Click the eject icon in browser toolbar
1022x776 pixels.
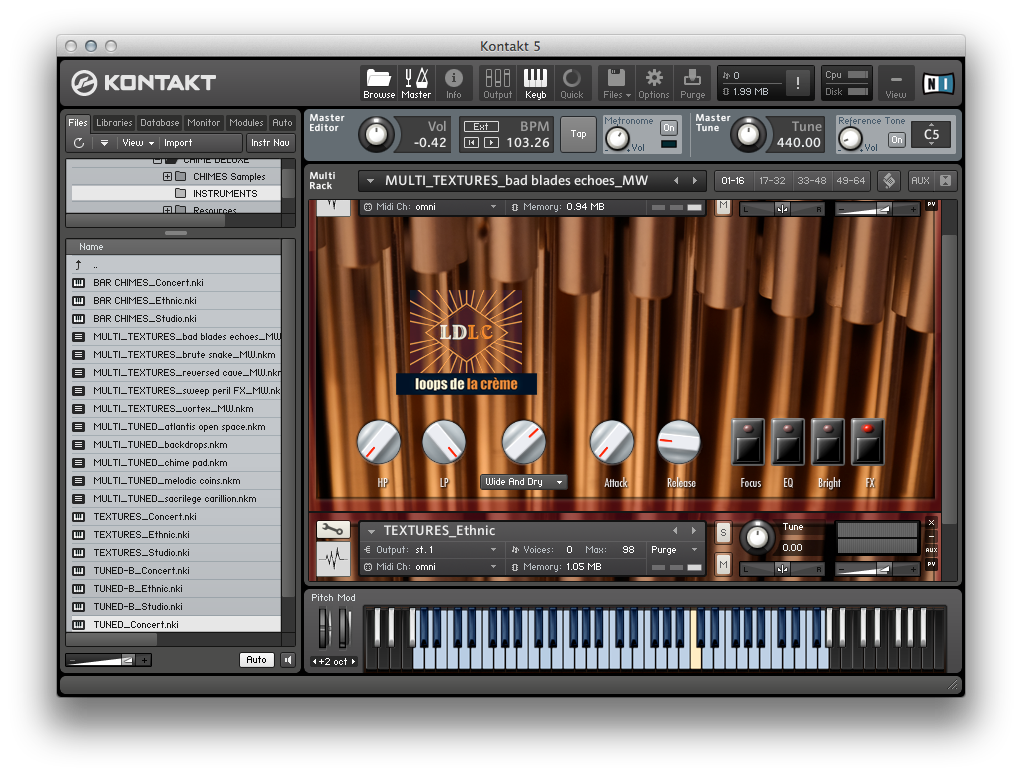(104, 143)
